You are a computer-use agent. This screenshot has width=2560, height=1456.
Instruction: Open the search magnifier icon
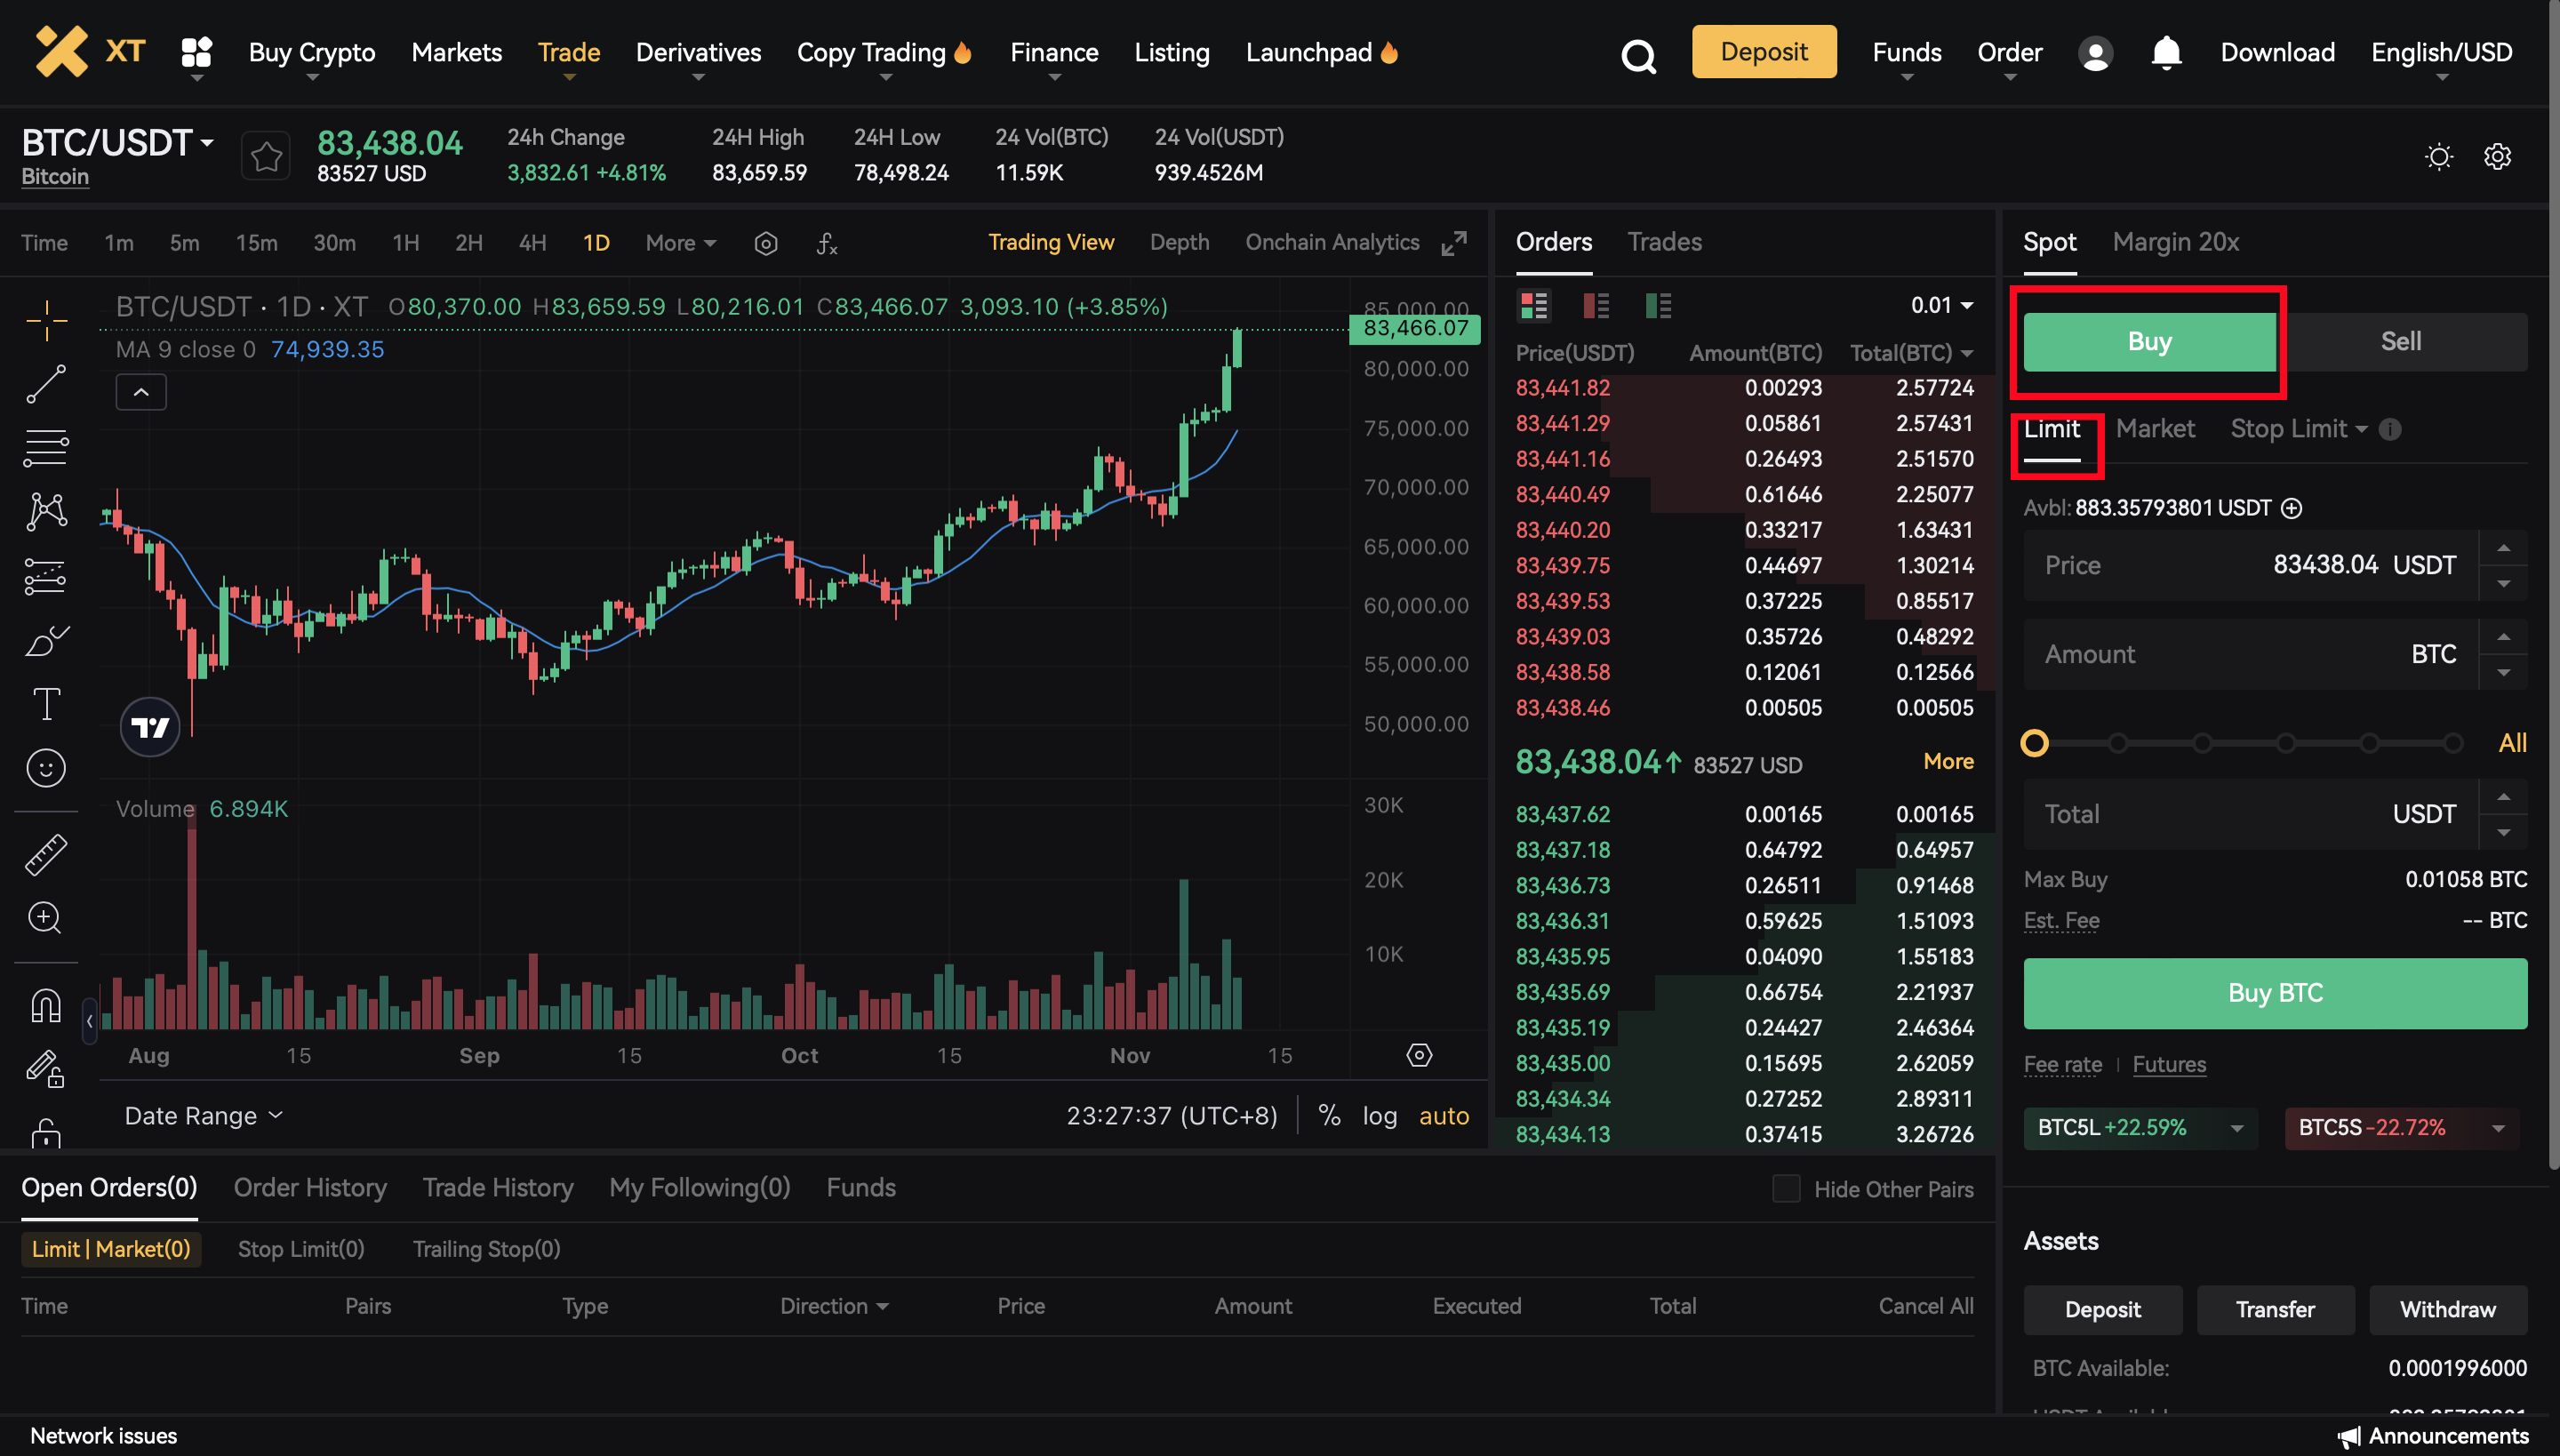pyautogui.click(x=1638, y=56)
